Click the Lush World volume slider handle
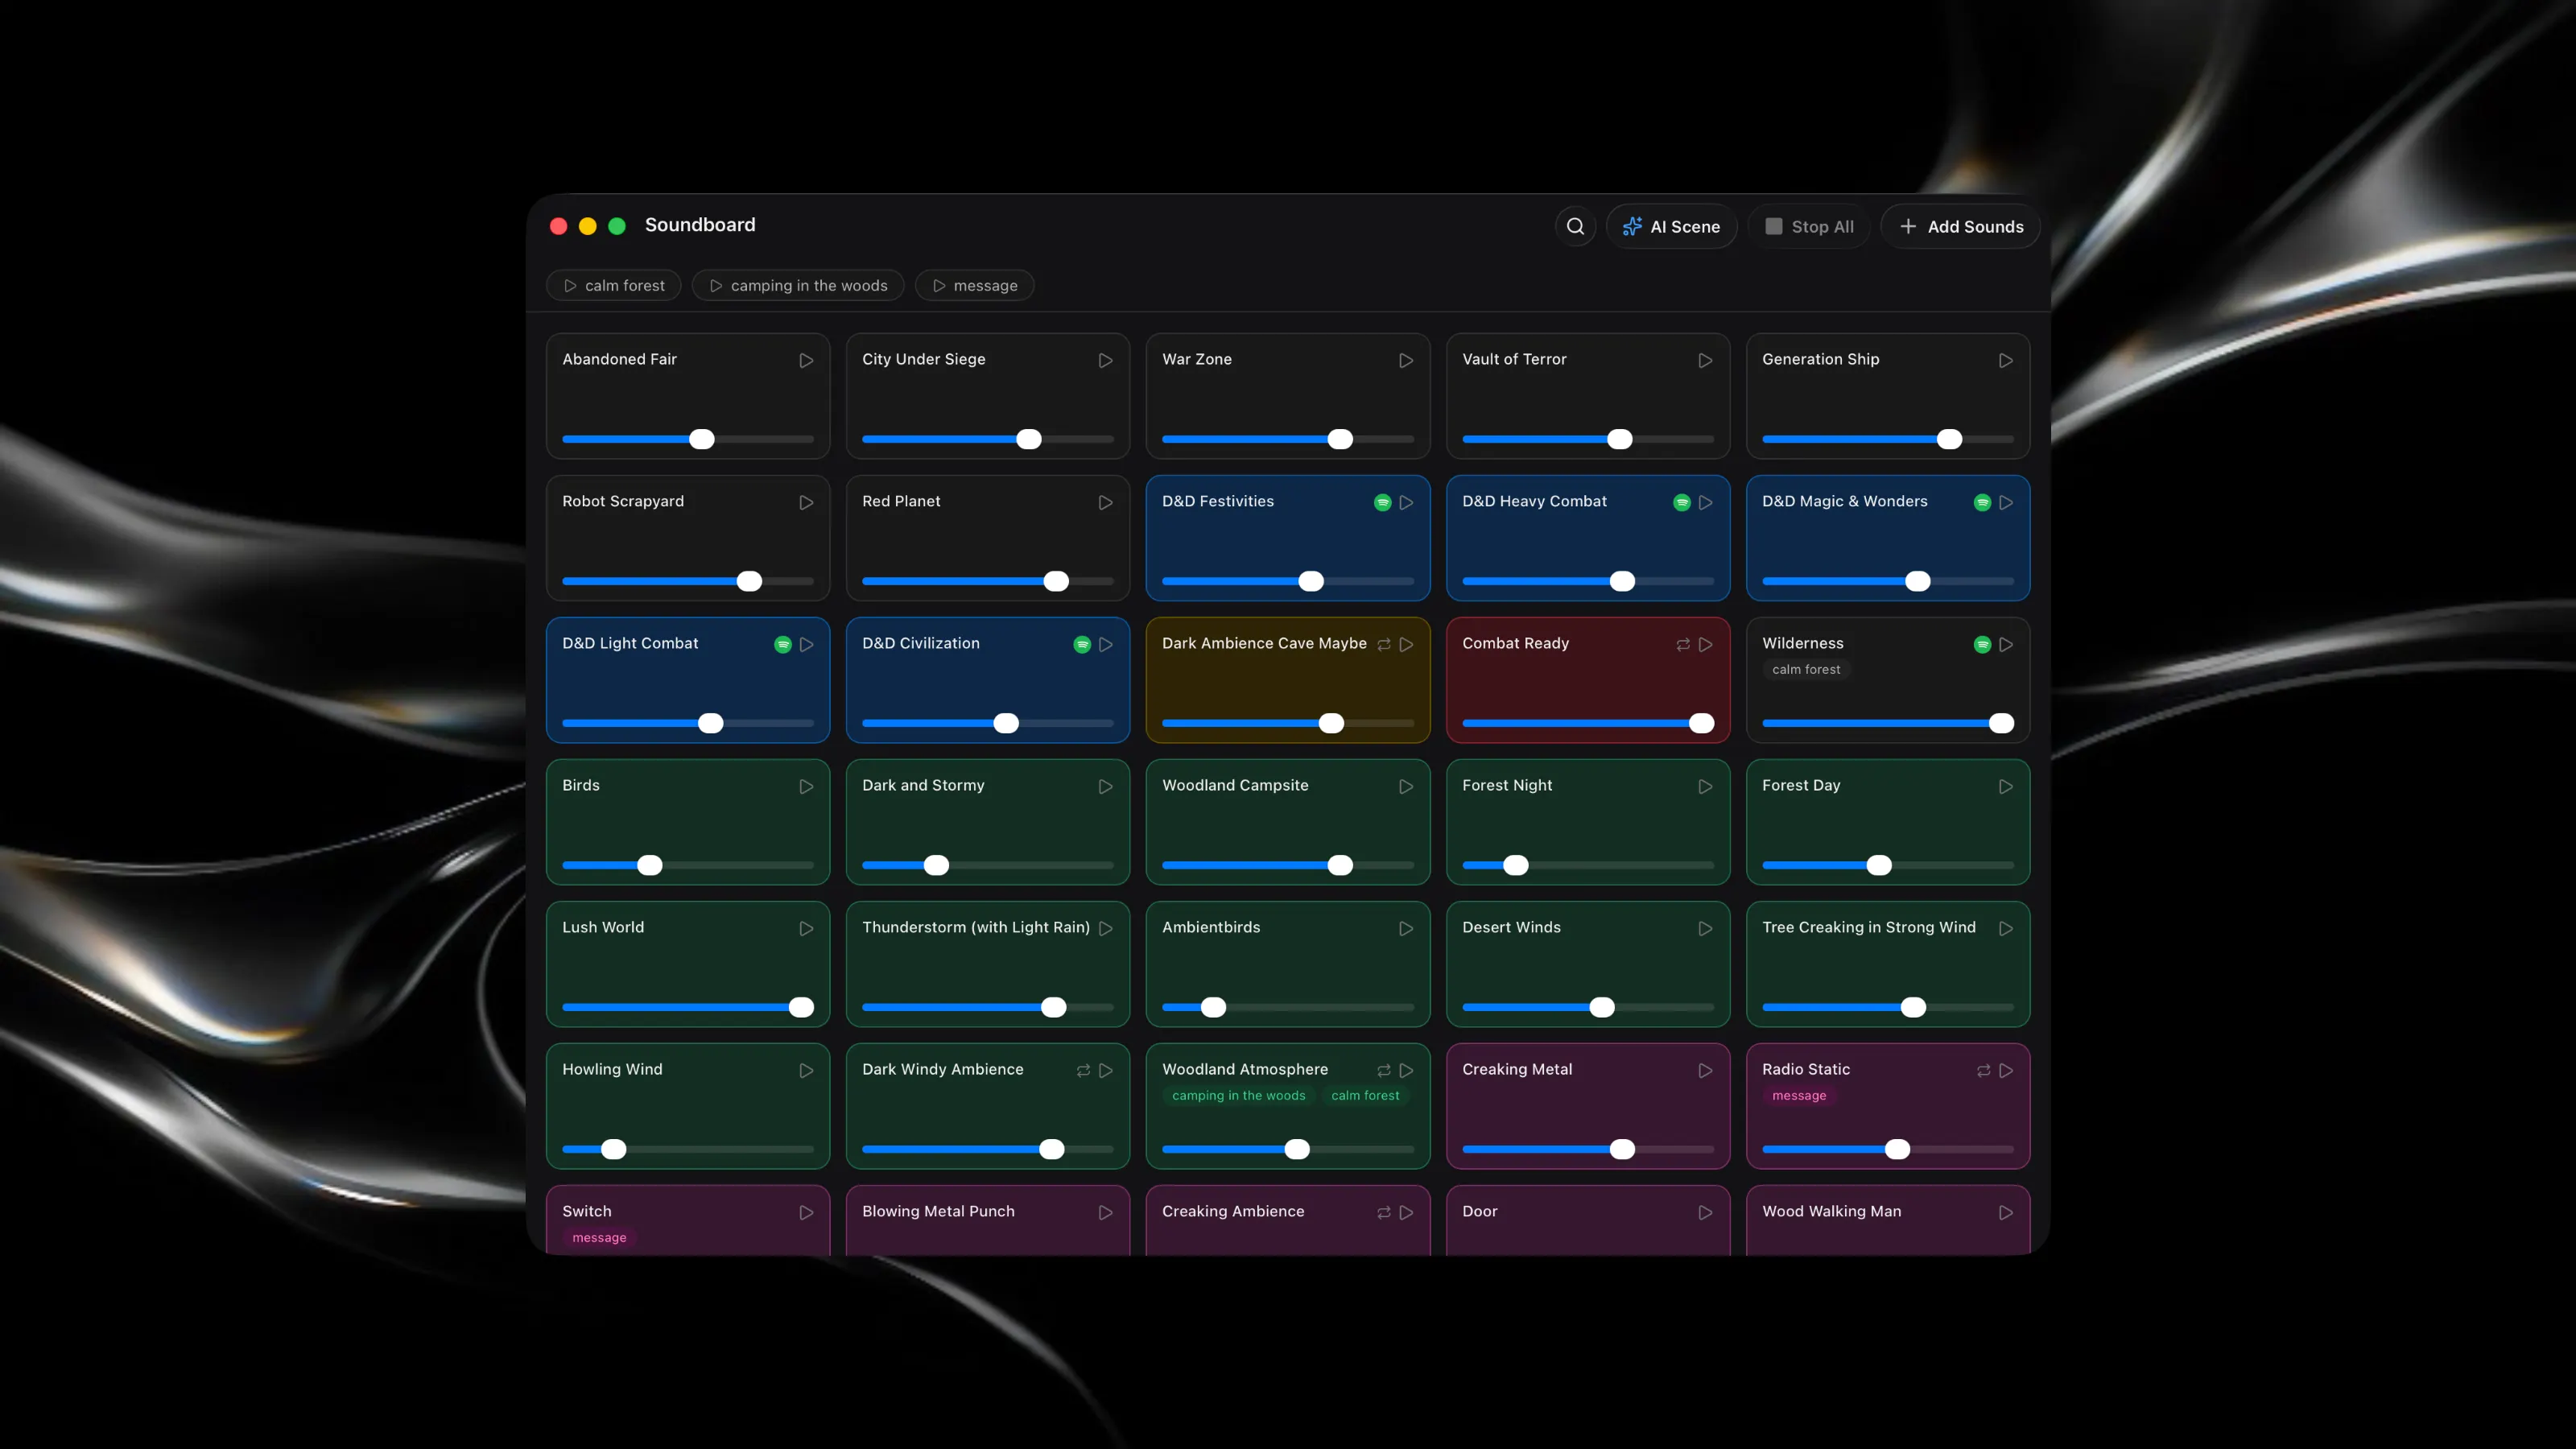 point(801,1007)
